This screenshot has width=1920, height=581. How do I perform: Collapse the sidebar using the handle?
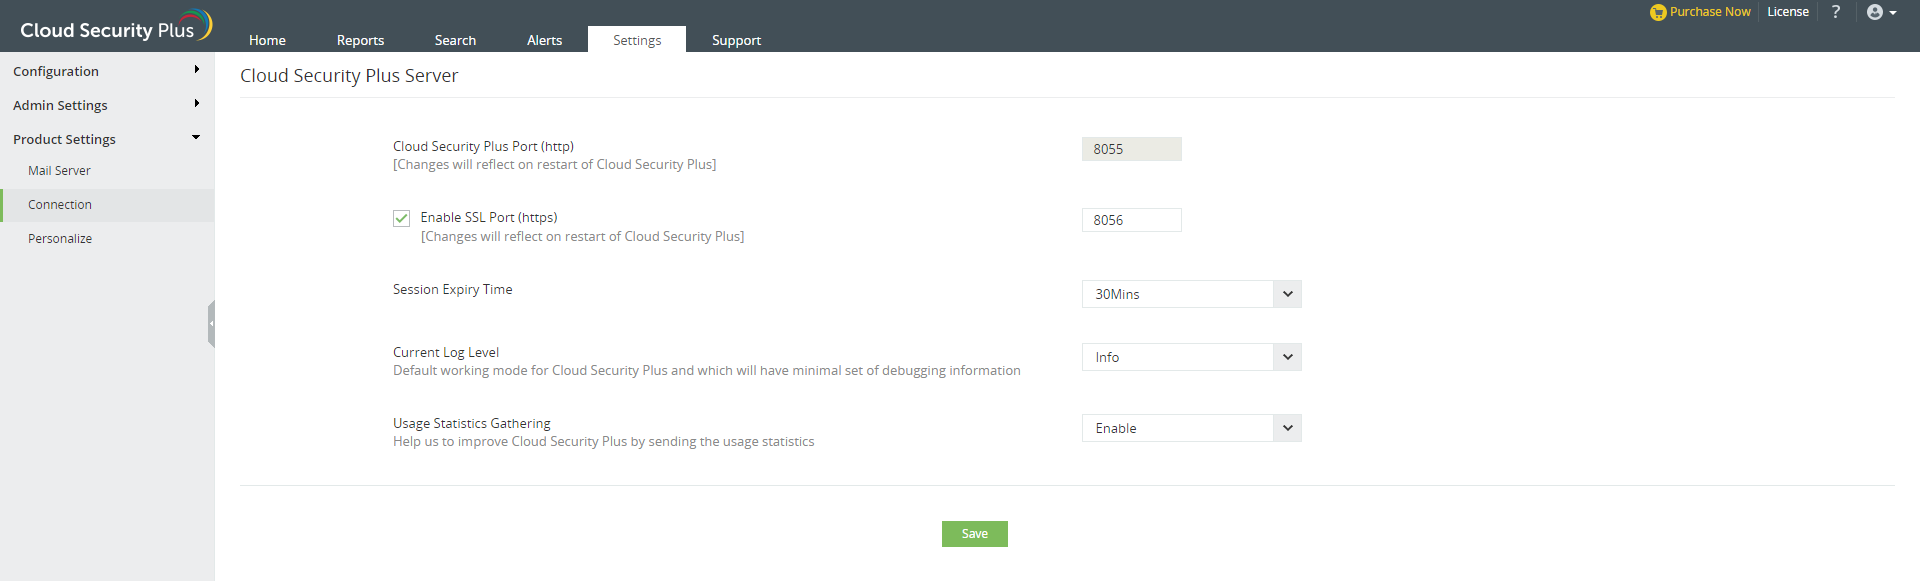[211, 323]
